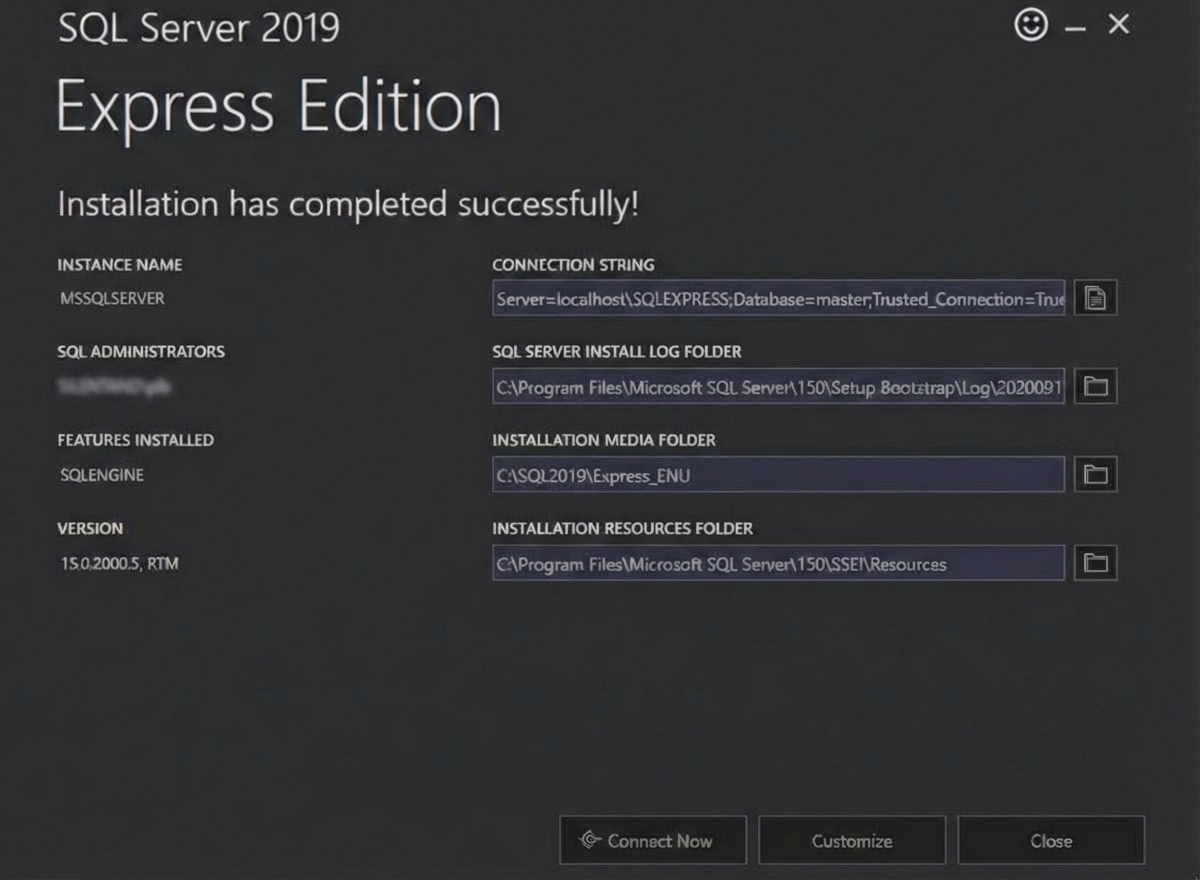Click the version number 15.0.2000.5, RTM
This screenshot has height=880, width=1200.
119,564
